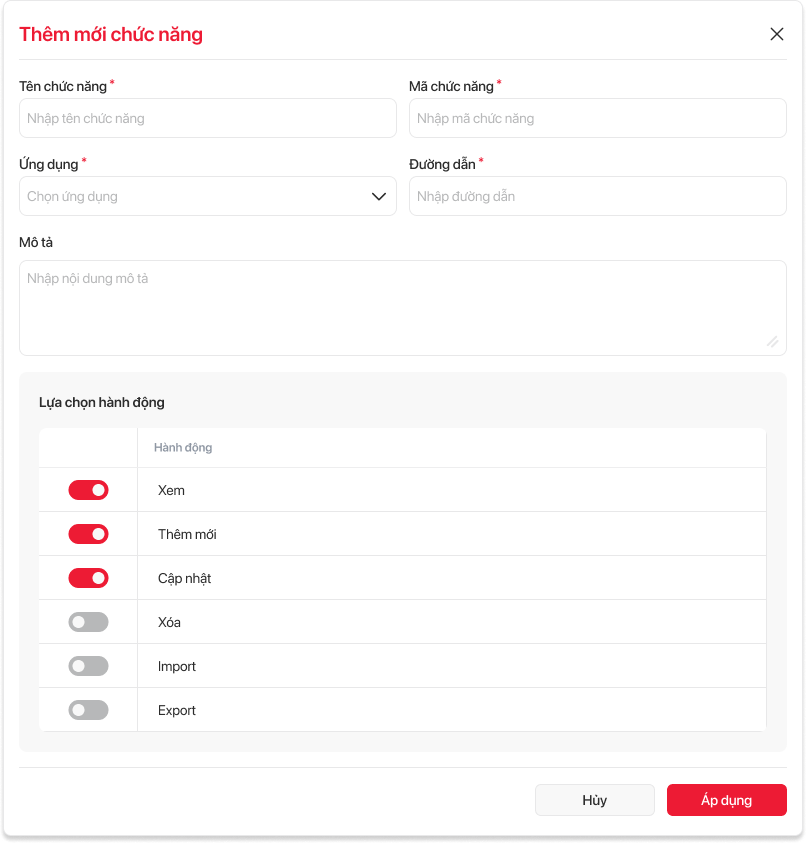The height and width of the screenshot is (843, 806).
Task: Select the Xem row label
Action: 171,491
